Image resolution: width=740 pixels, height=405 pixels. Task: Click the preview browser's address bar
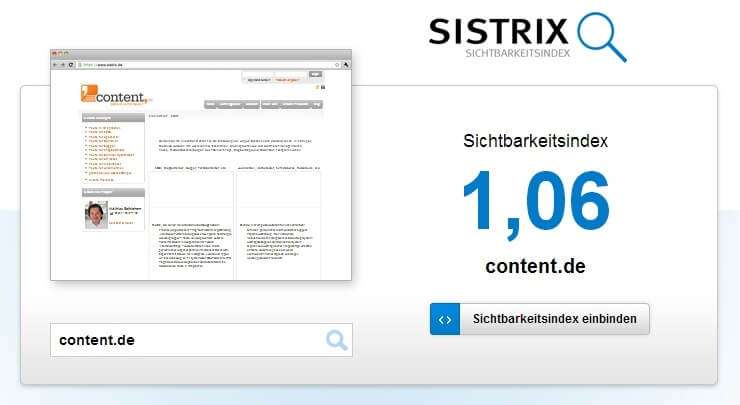click(209, 65)
